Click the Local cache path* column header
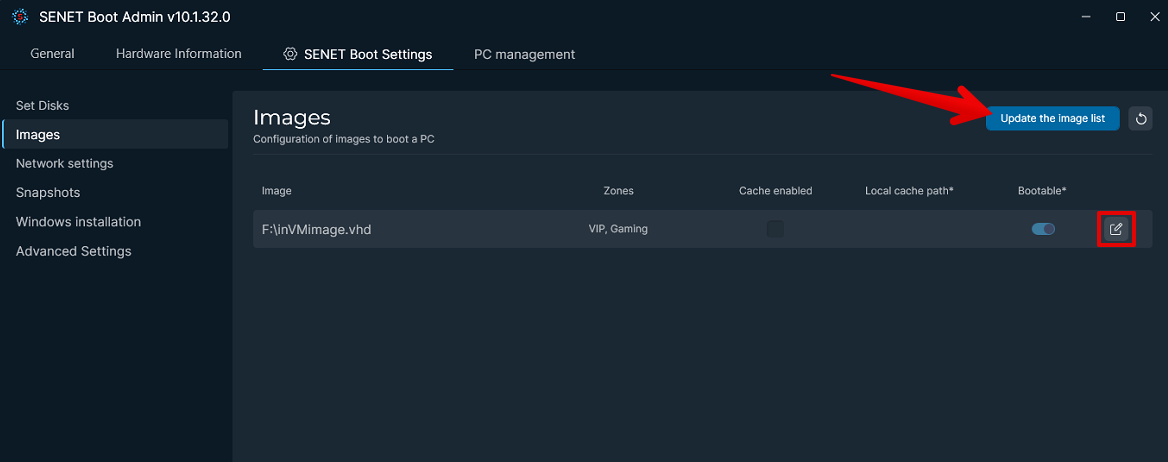This screenshot has width=1168, height=462. click(x=910, y=191)
